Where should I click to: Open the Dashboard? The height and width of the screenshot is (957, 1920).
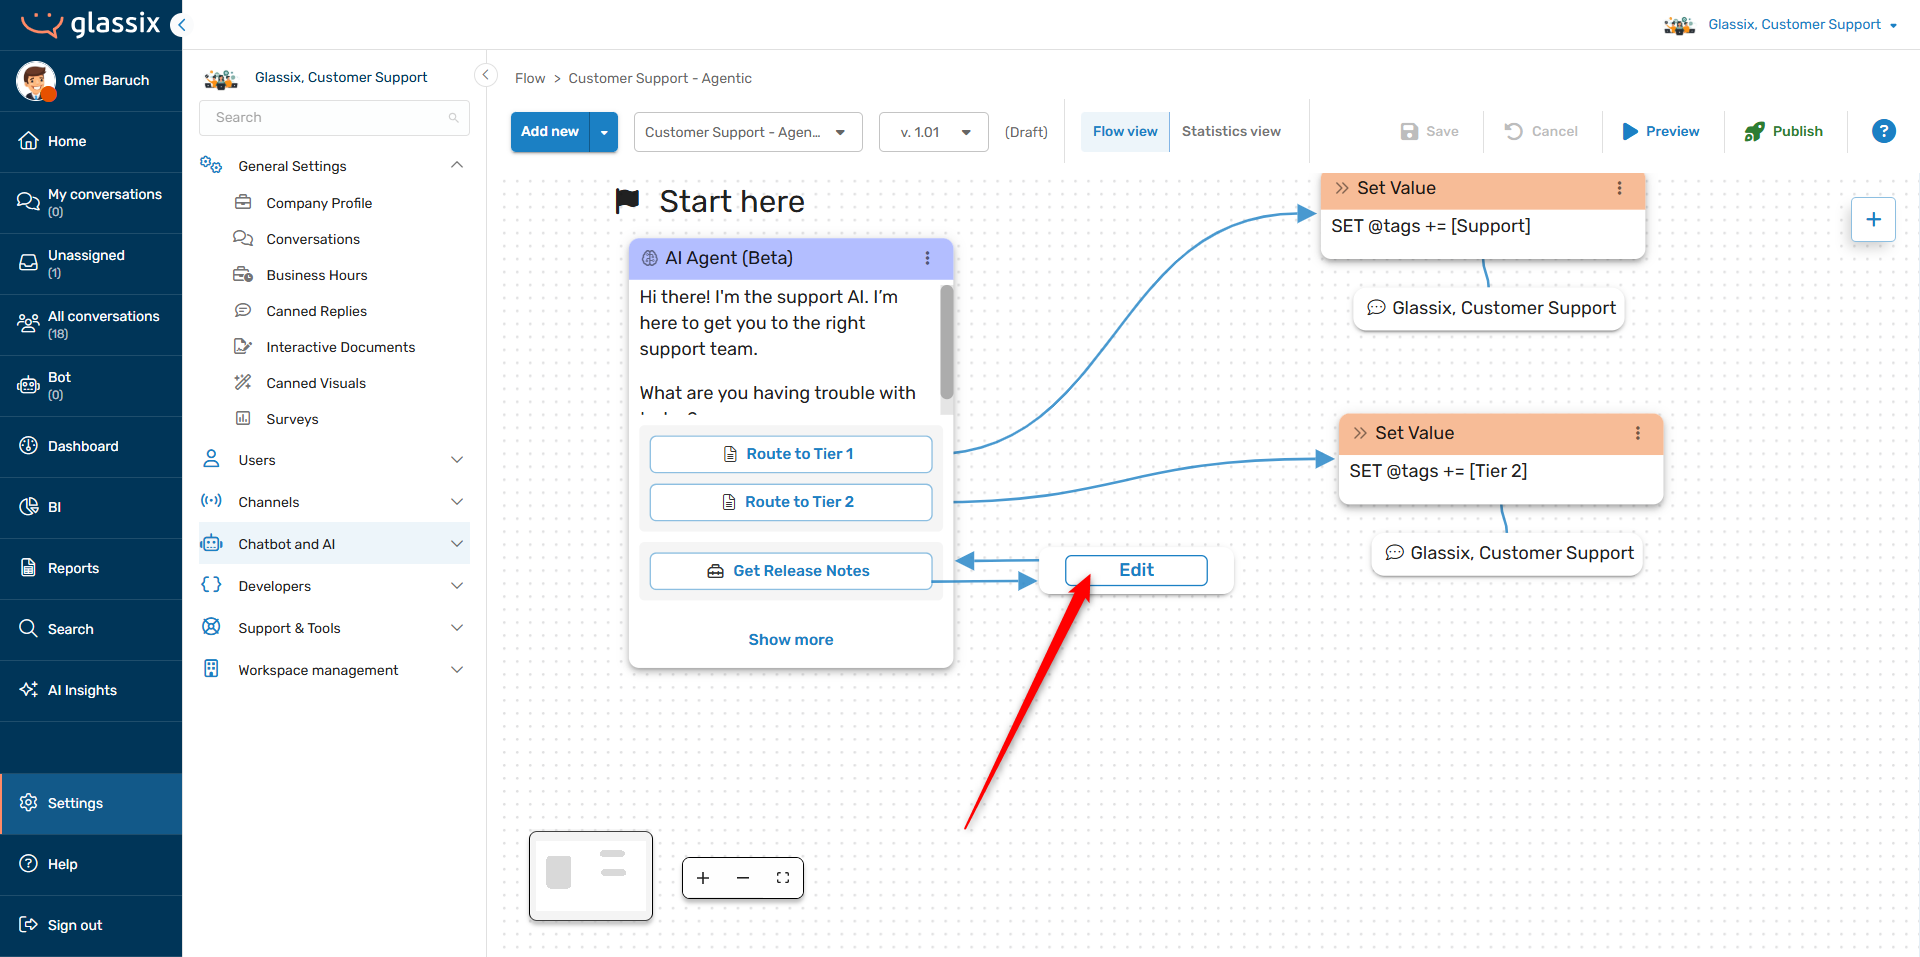point(91,446)
